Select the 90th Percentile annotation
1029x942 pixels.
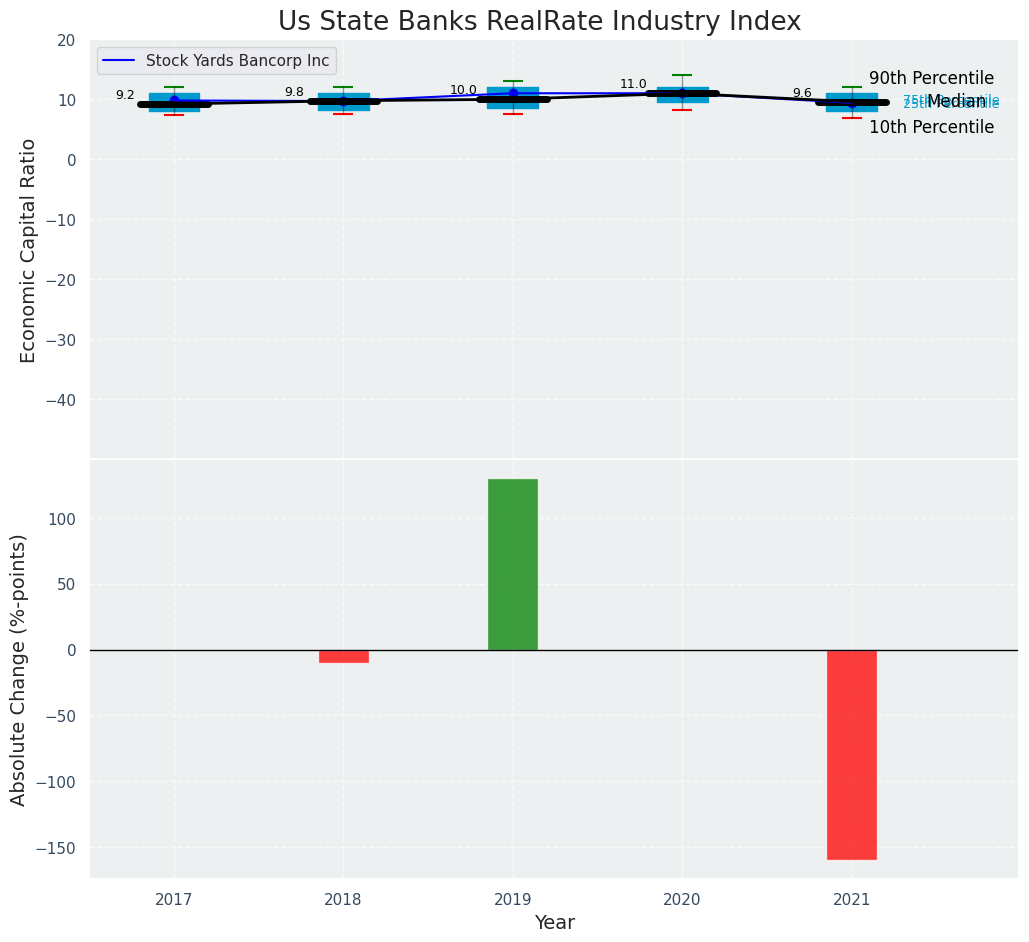tap(931, 78)
